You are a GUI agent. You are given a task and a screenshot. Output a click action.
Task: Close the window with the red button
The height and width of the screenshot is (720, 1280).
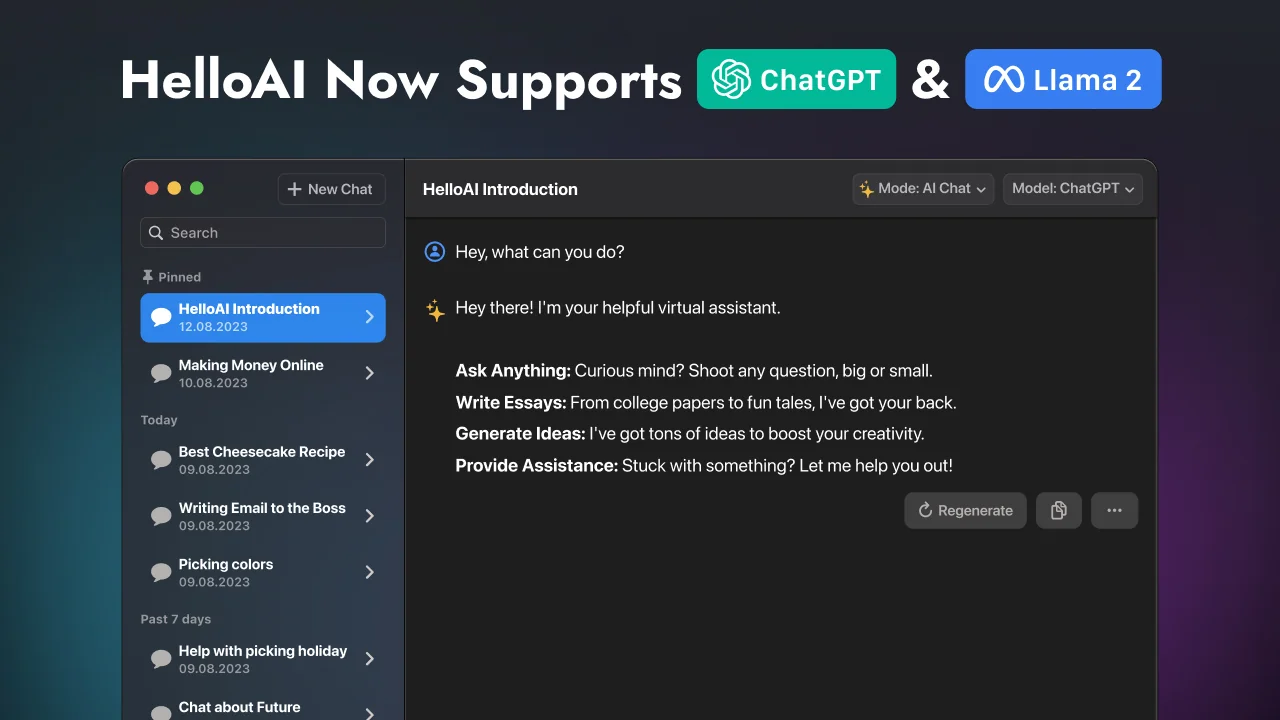pyautogui.click(x=152, y=188)
